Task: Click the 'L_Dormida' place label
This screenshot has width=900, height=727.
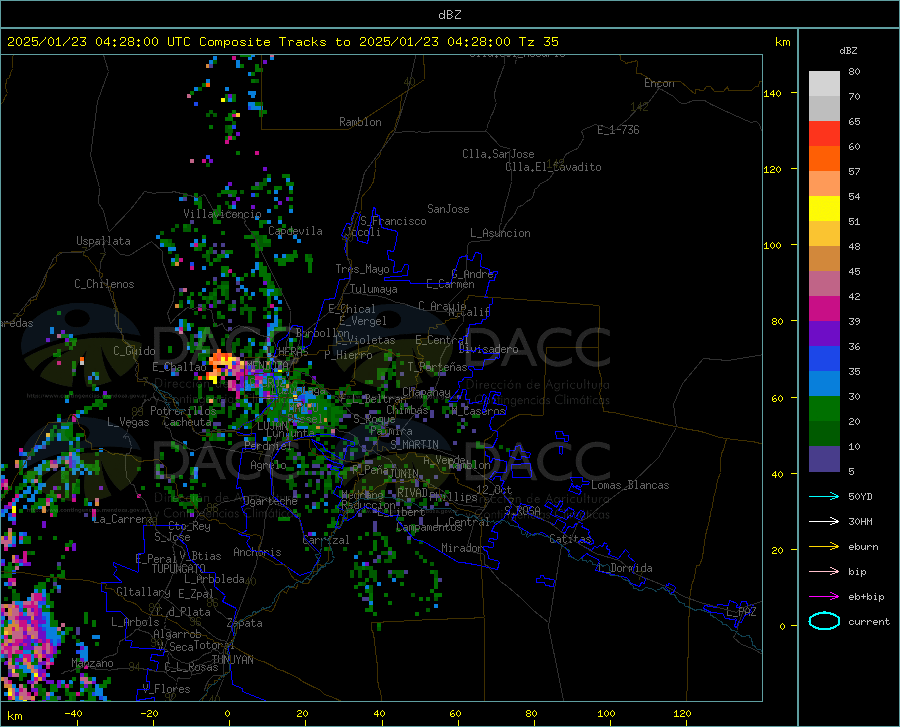Action: [x=624, y=568]
